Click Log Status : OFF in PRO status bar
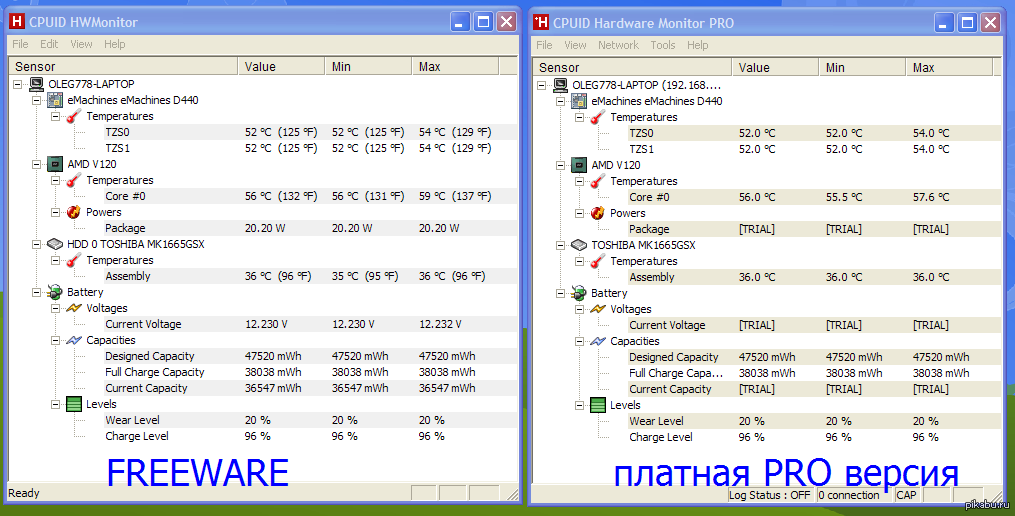Viewport: 1015px width, 516px height. click(769, 495)
